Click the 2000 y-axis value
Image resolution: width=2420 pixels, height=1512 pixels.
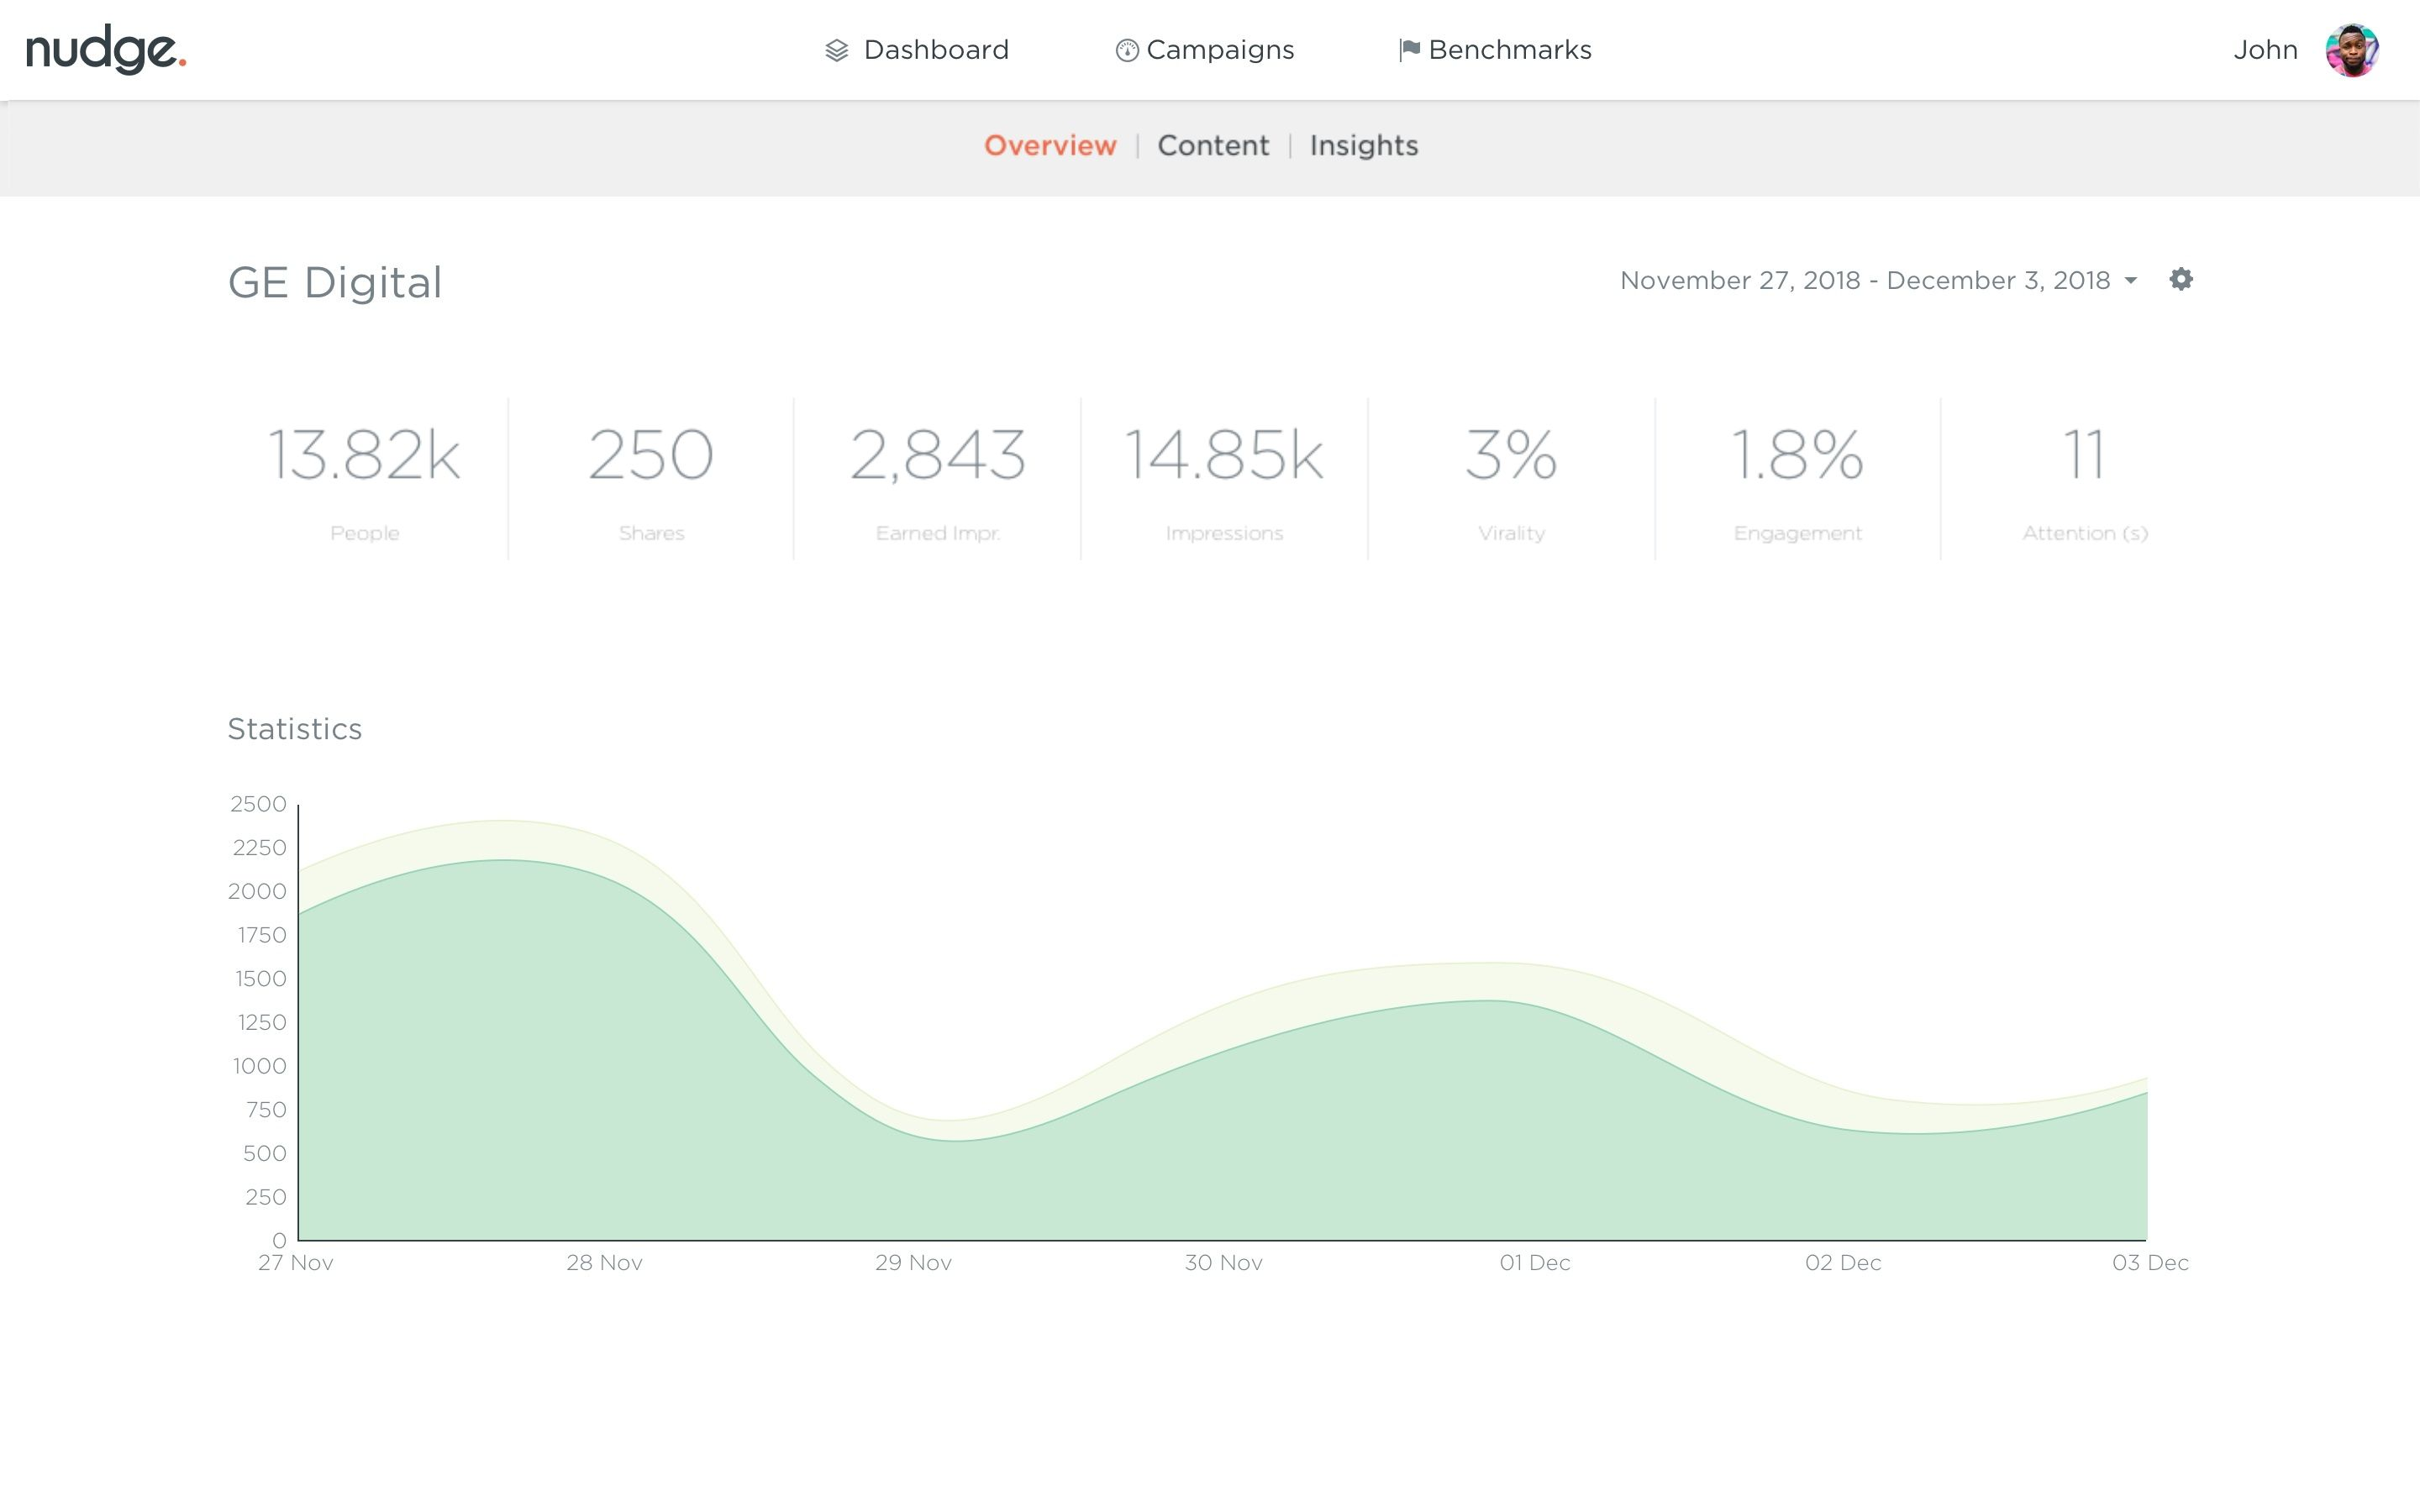click(257, 892)
